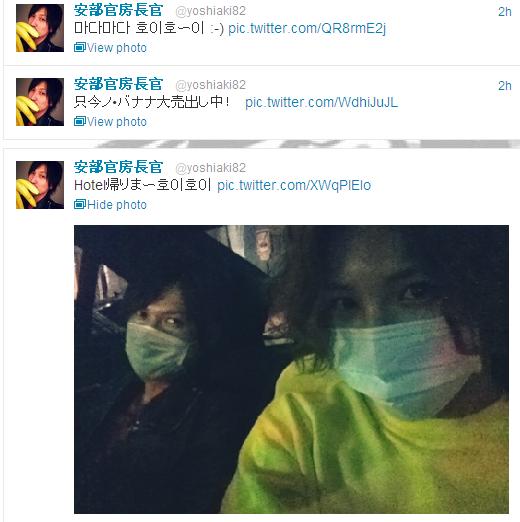Expand View photo in the banana sale tweet
The image size is (520, 522).
tap(117, 122)
